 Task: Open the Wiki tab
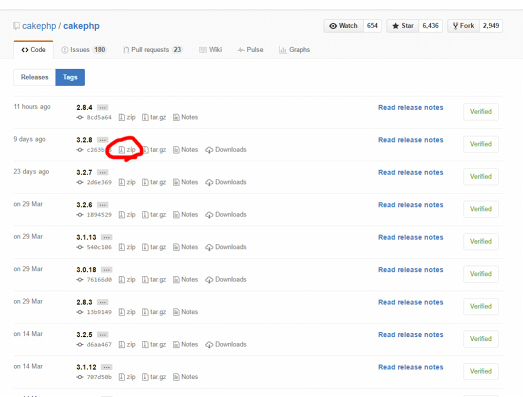tap(210, 50)
